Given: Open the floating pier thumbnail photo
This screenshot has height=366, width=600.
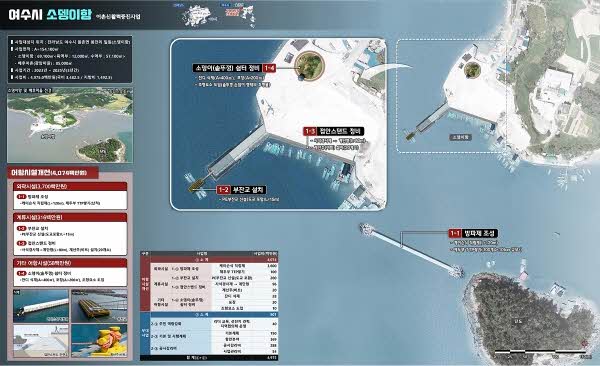Looking at the screenshot, I should [x=99, y=306].
